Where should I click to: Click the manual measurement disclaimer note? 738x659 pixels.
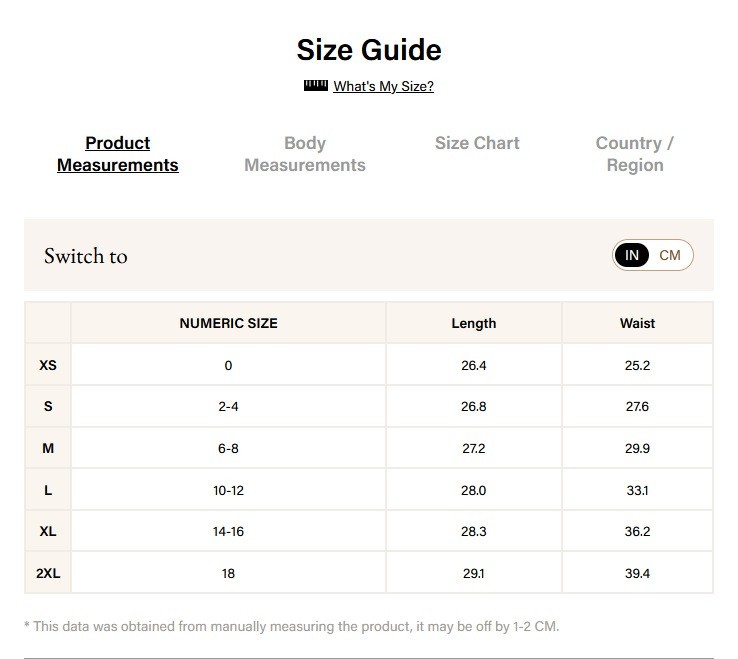pyautogui.click(x=291, y=627)
